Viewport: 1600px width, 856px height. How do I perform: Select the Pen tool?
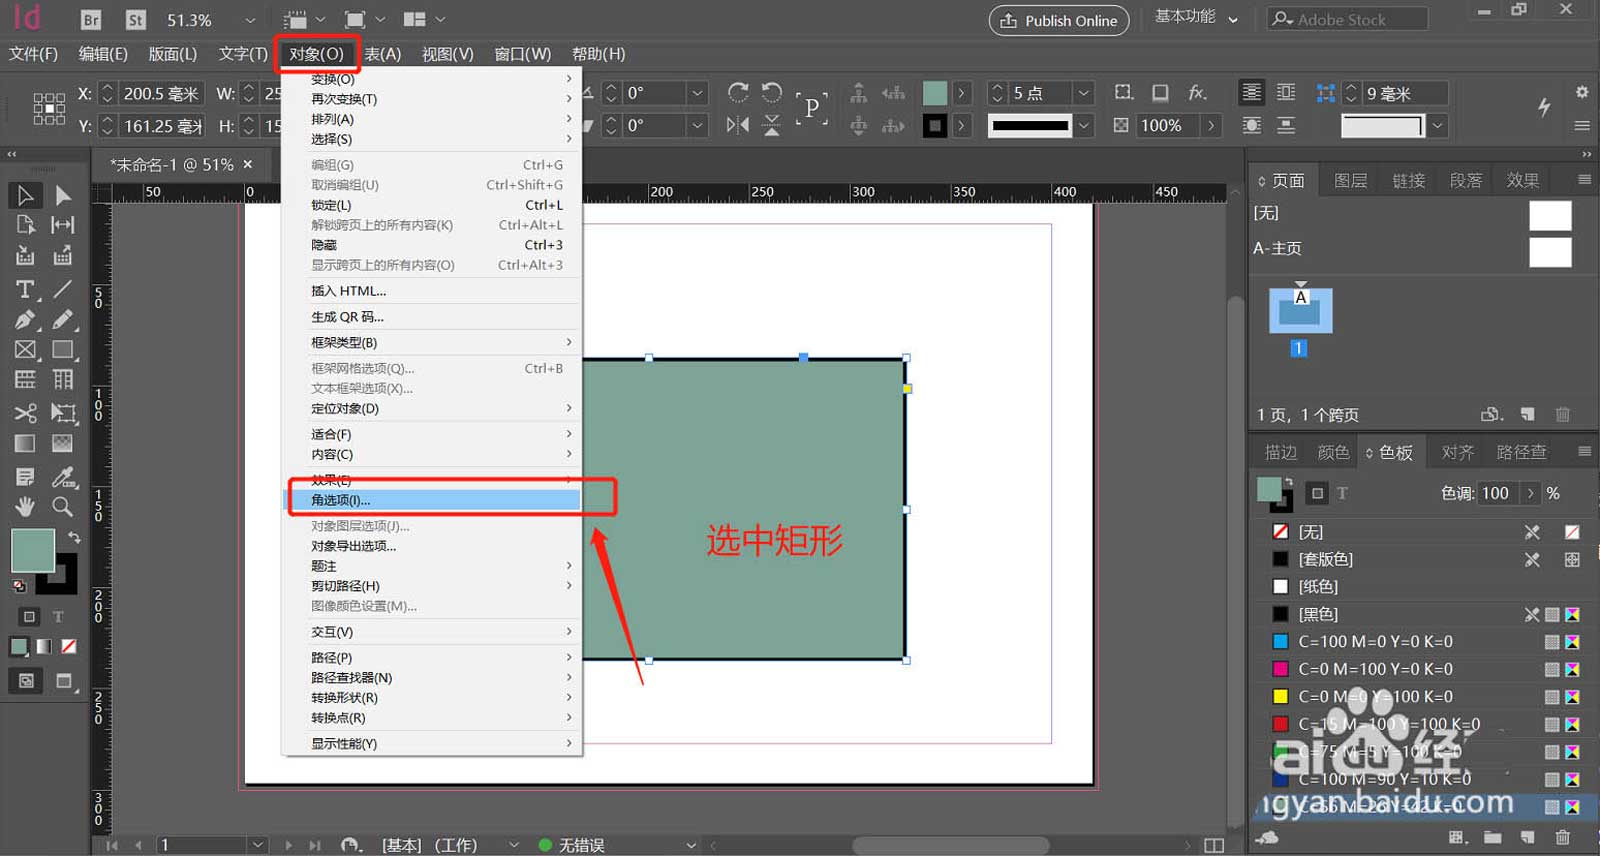coord(25,320)
